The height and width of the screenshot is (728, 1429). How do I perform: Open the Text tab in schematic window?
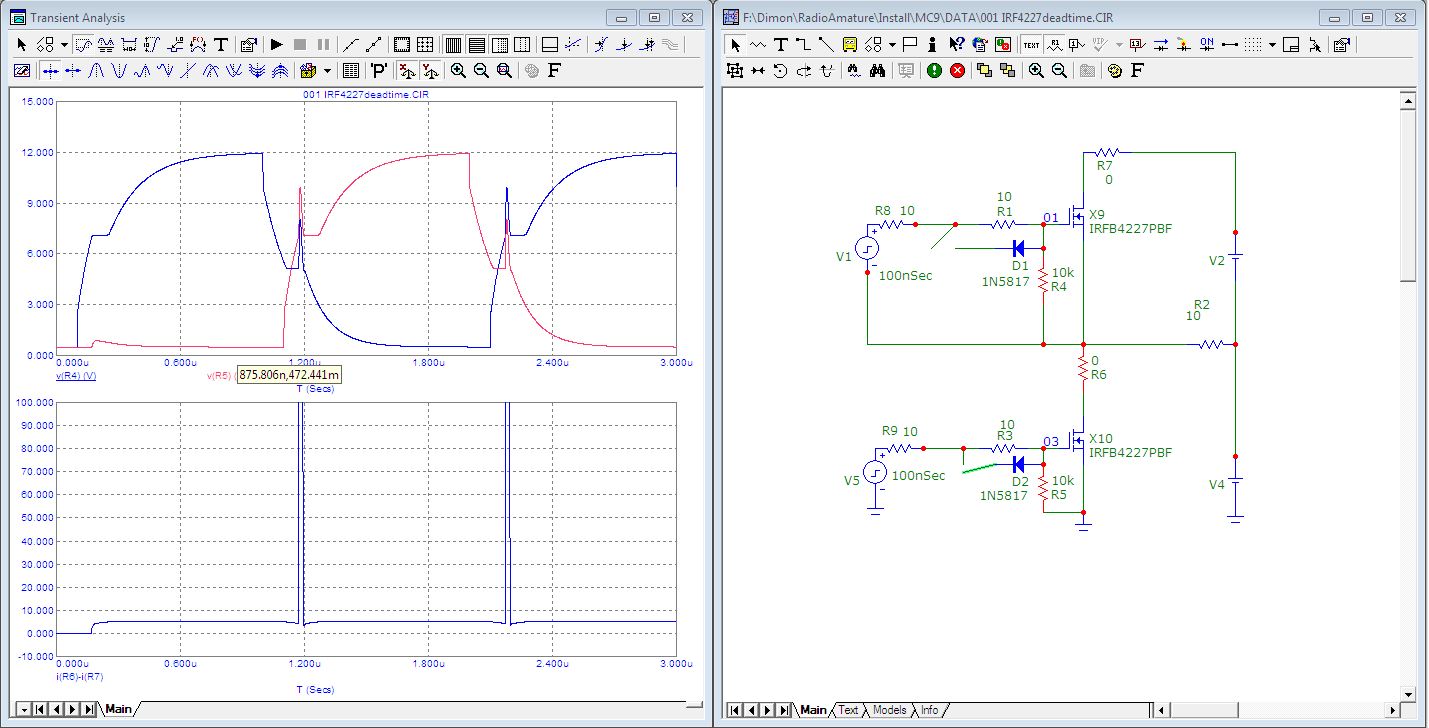pyautogui.click(x=848, y=710)
